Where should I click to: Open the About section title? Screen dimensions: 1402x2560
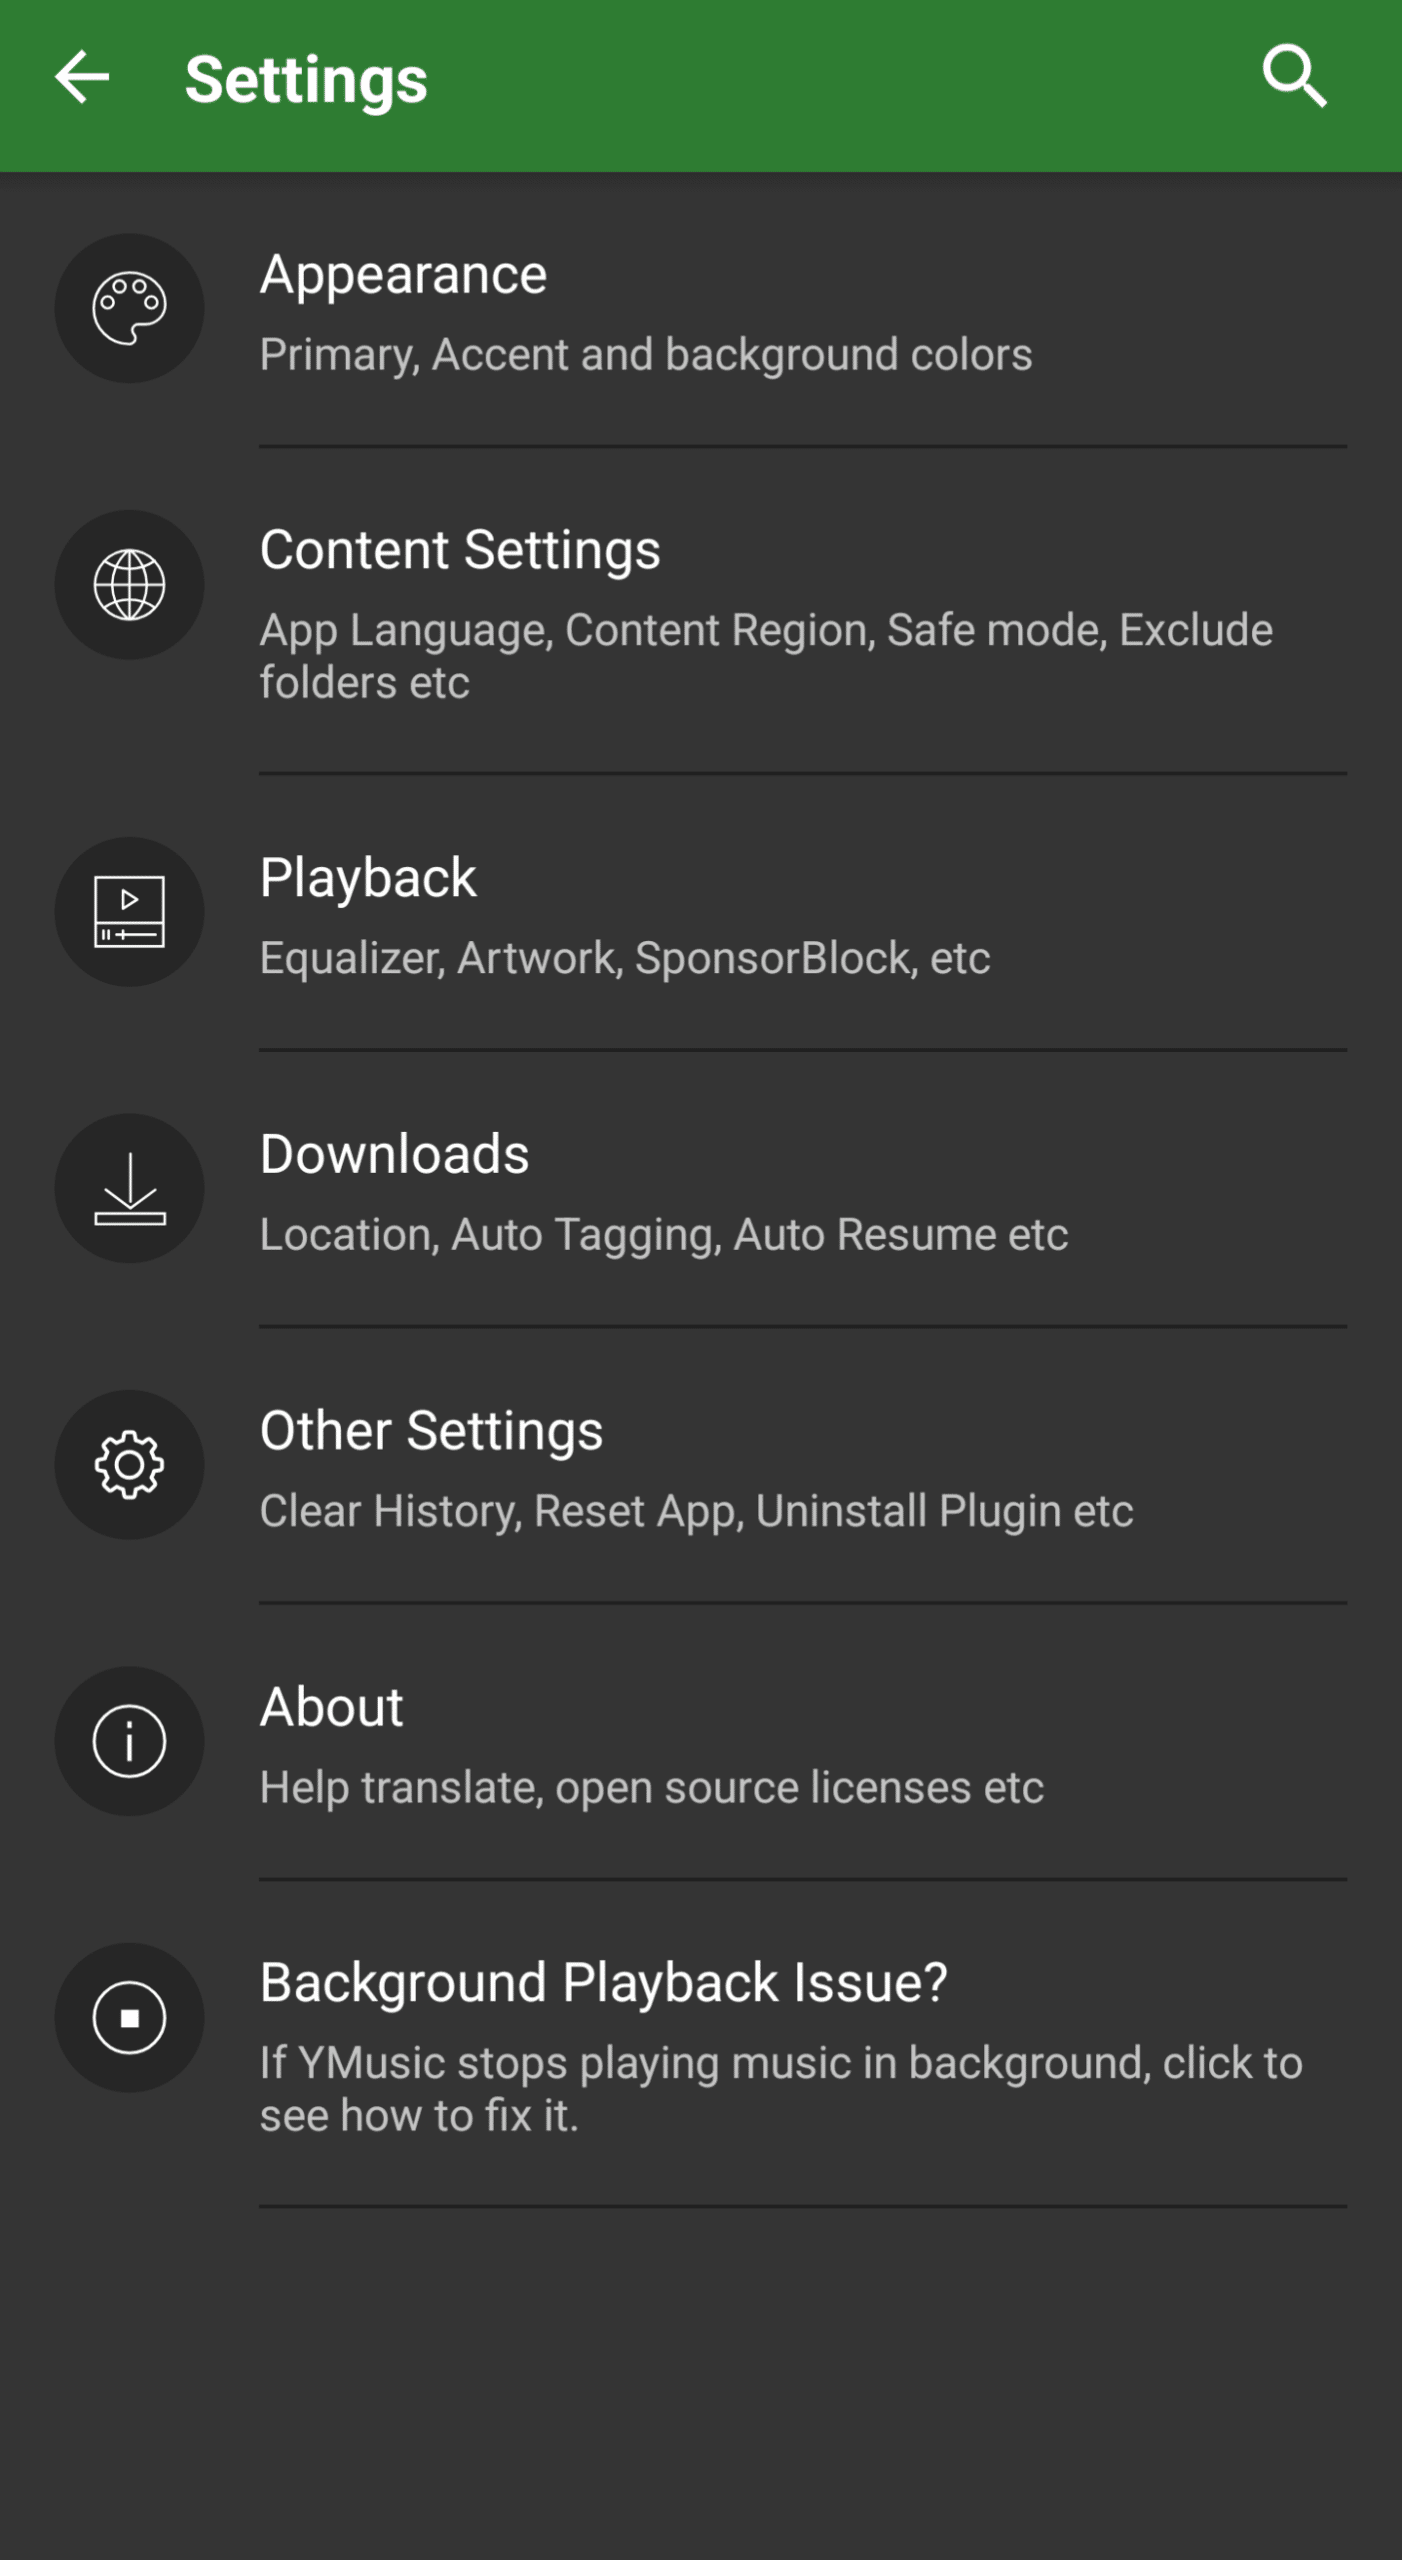pos(331,1707)
